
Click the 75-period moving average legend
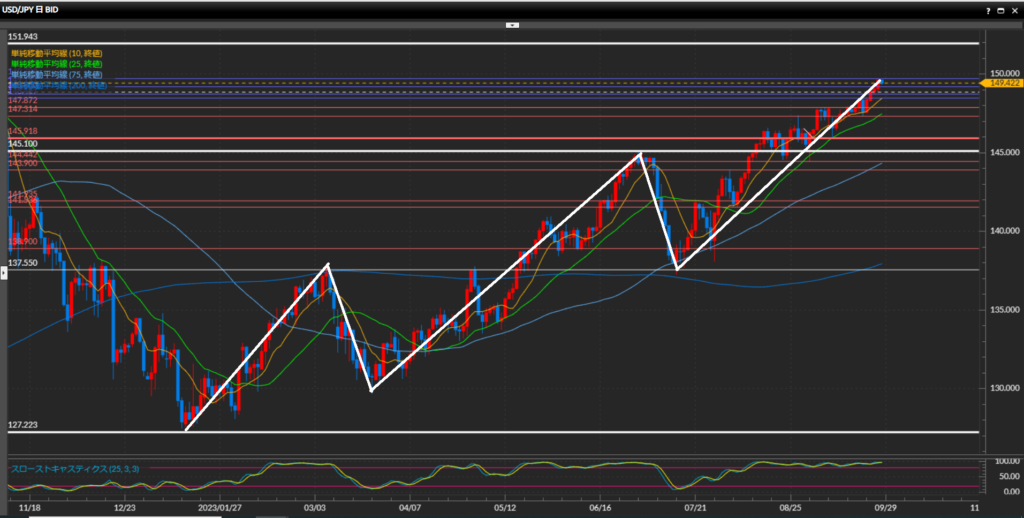[57, 75]
